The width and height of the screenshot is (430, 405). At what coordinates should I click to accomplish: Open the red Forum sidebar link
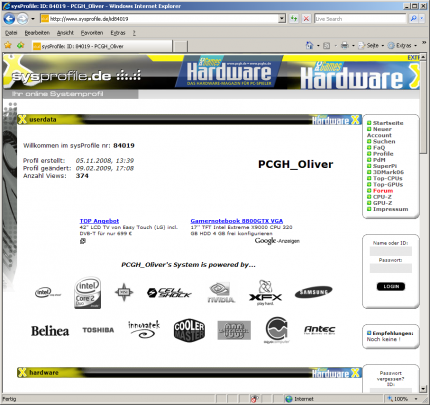pos(383,191)
